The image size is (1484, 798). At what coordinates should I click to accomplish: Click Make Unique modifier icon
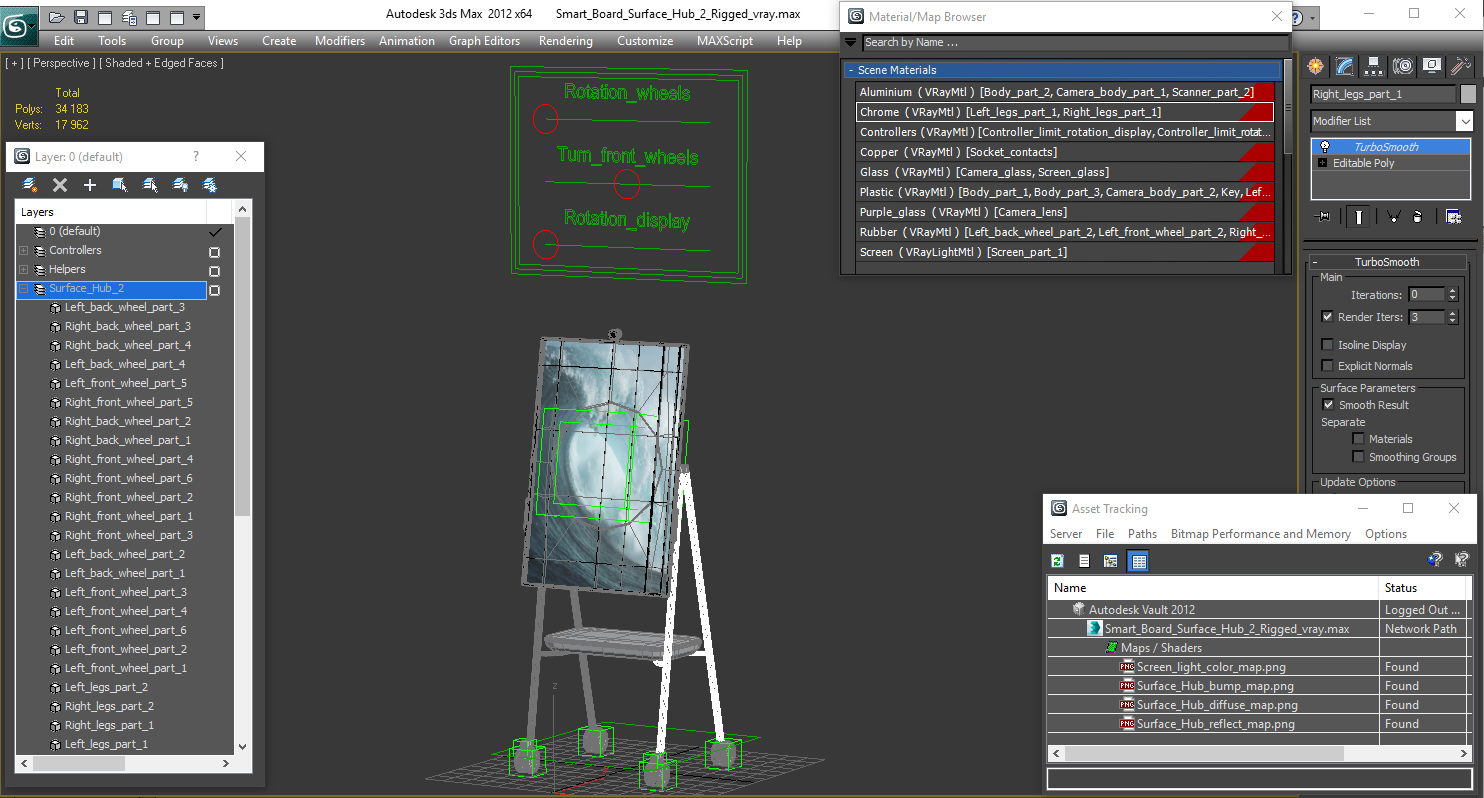point(1392,216)
